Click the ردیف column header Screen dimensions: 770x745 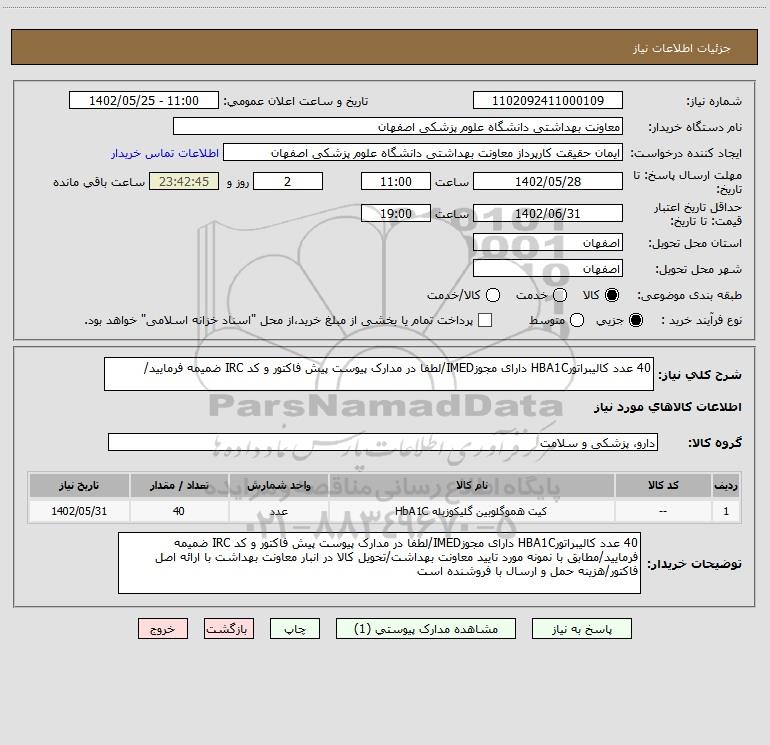[726, 485]
